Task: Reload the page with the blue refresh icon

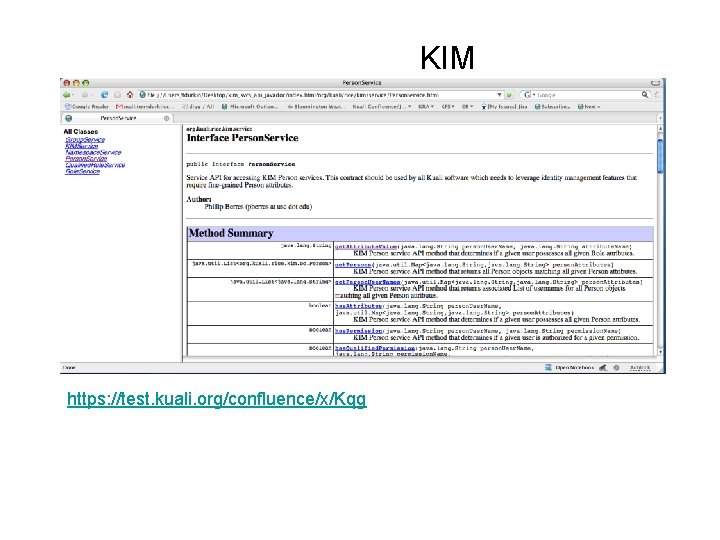Action: point(104,95)
